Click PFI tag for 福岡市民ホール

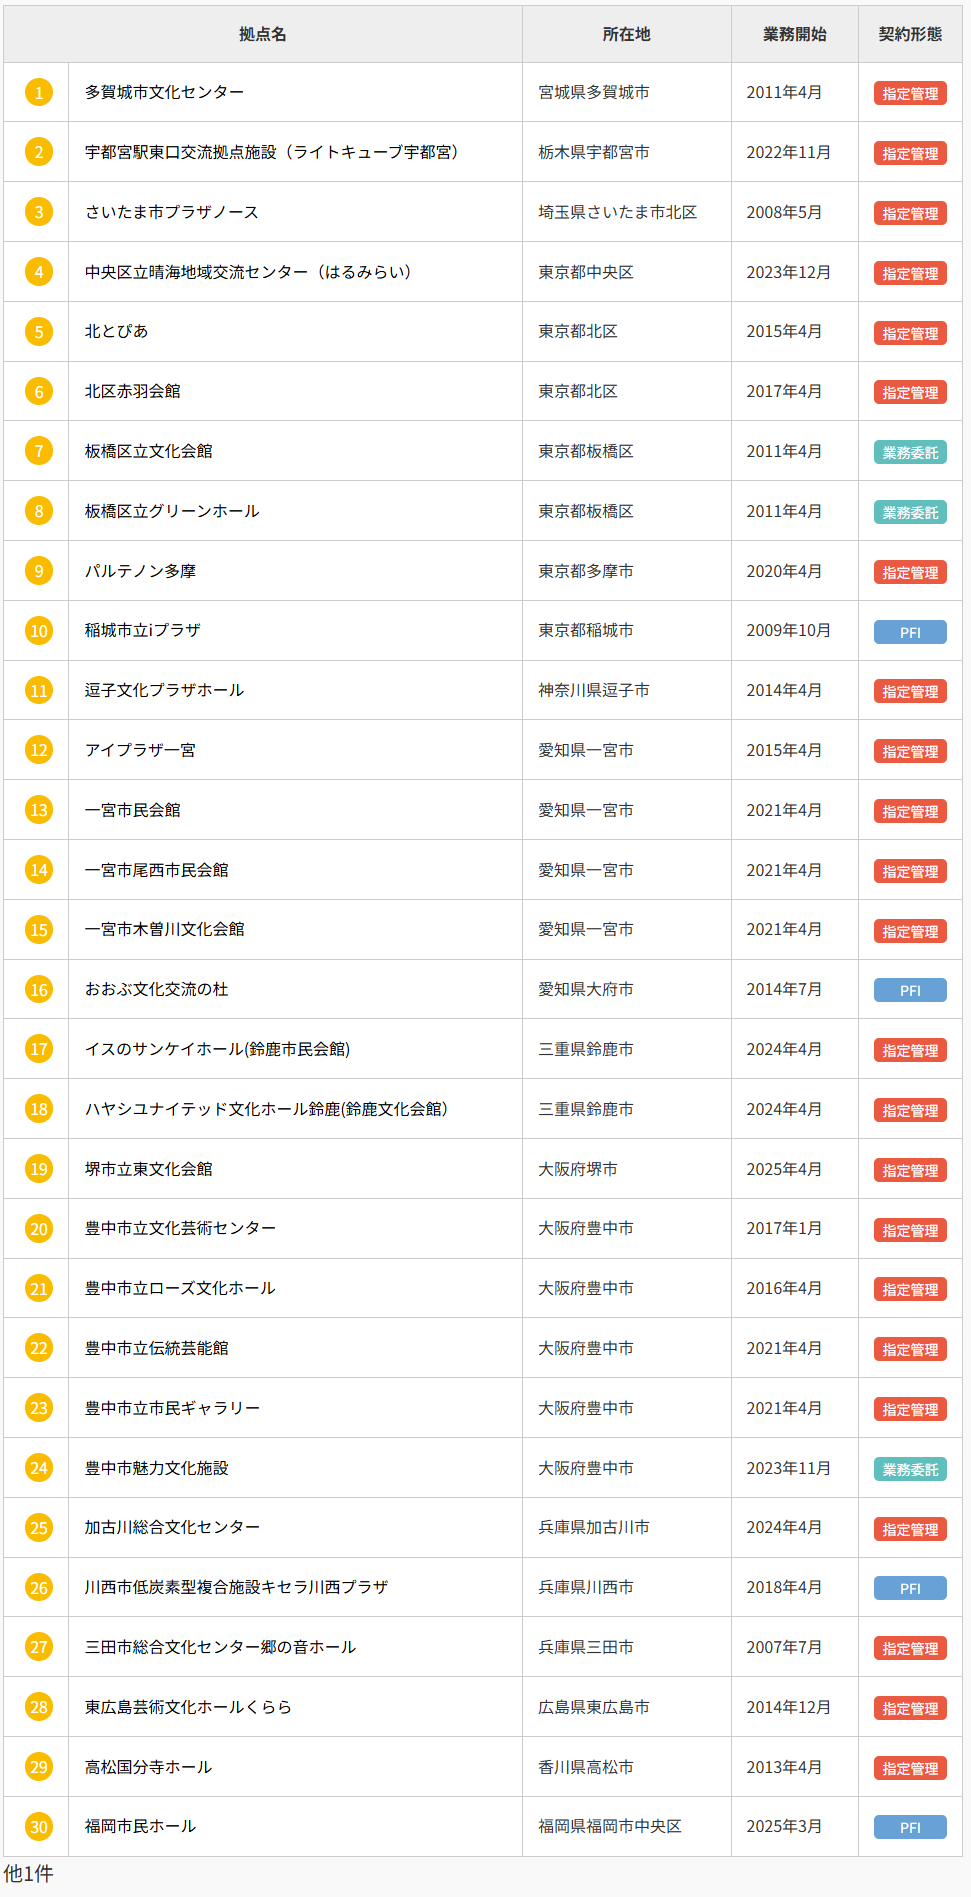pyautogui.click(x=910, y=1827)
